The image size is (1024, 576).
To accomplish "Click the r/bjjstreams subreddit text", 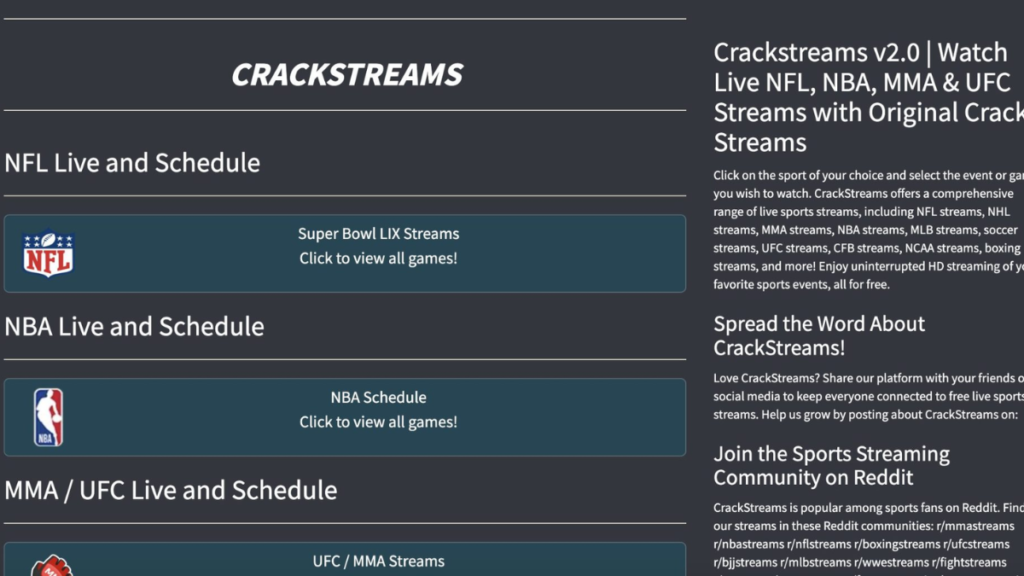I will [x=745, y=563].
